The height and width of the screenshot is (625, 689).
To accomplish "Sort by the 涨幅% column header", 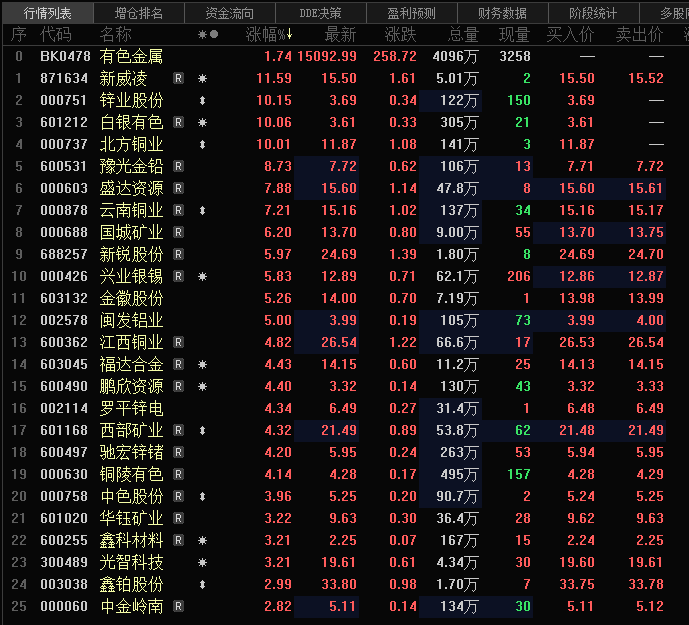I will (269, 34).
